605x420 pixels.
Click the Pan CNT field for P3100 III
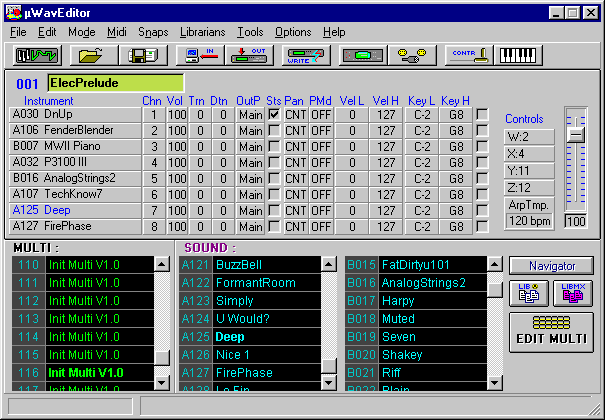(x=295, y=163)
